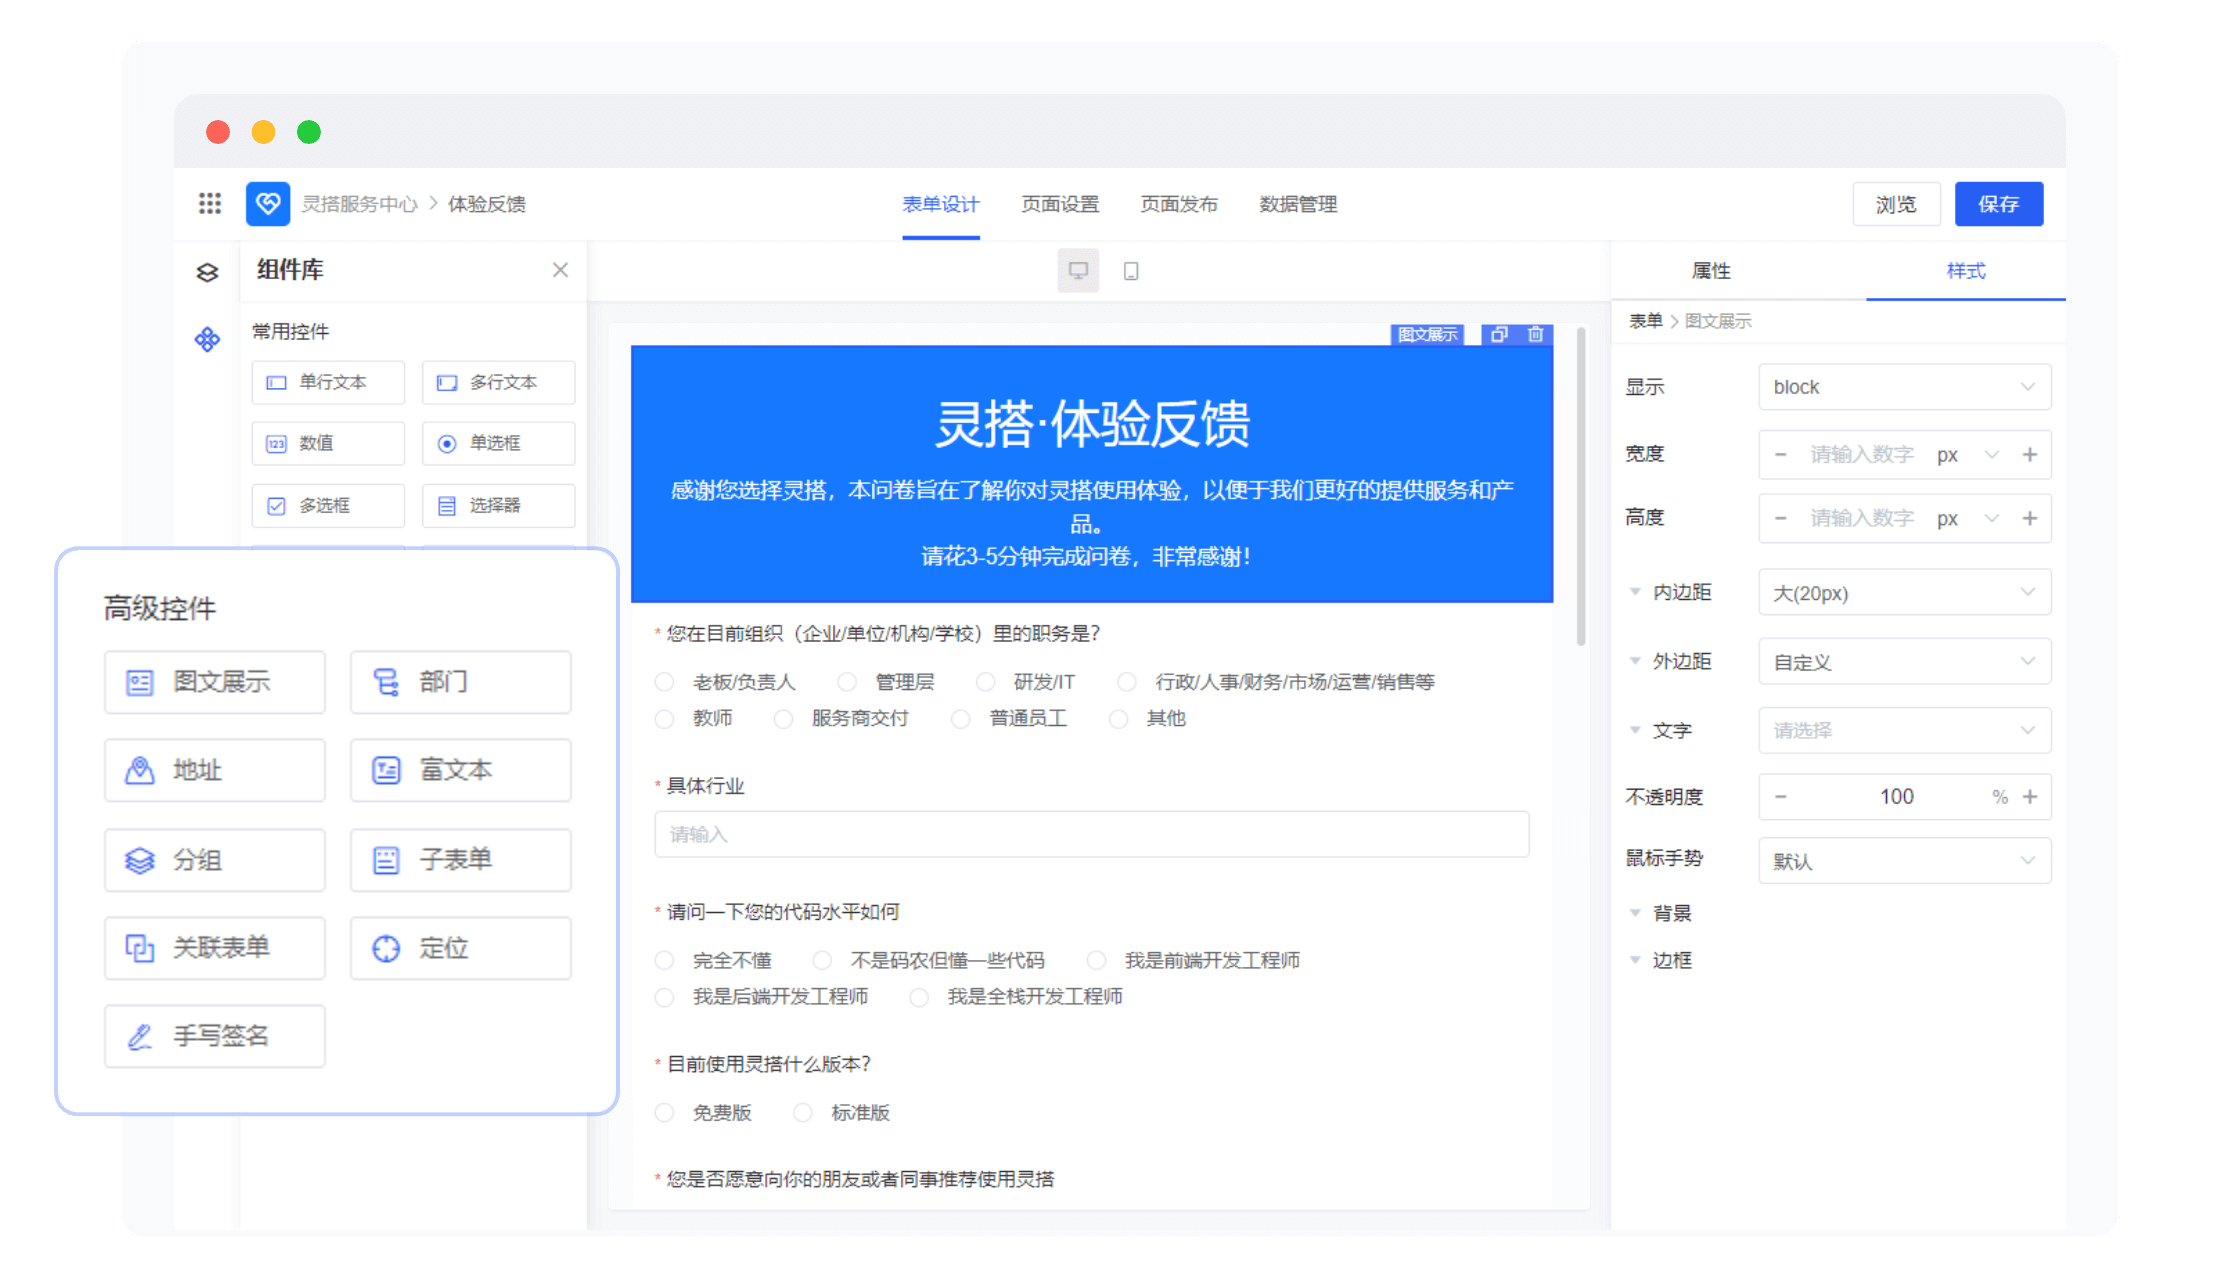
Task: Open the 文字 请选择 dropdown
Action: 1904,730
